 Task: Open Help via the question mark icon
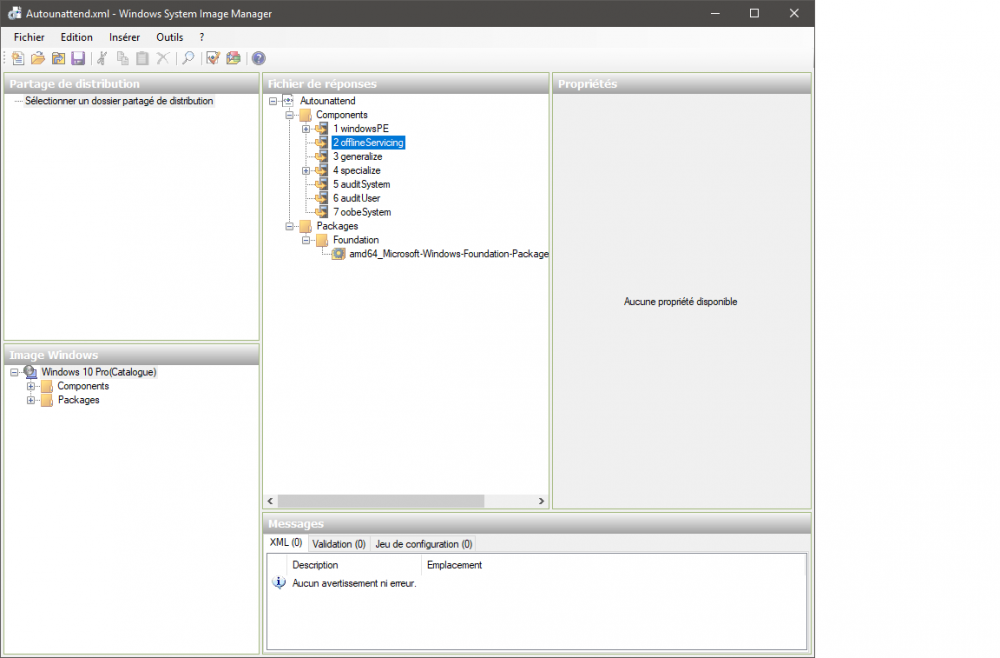[x=258, y=58]
